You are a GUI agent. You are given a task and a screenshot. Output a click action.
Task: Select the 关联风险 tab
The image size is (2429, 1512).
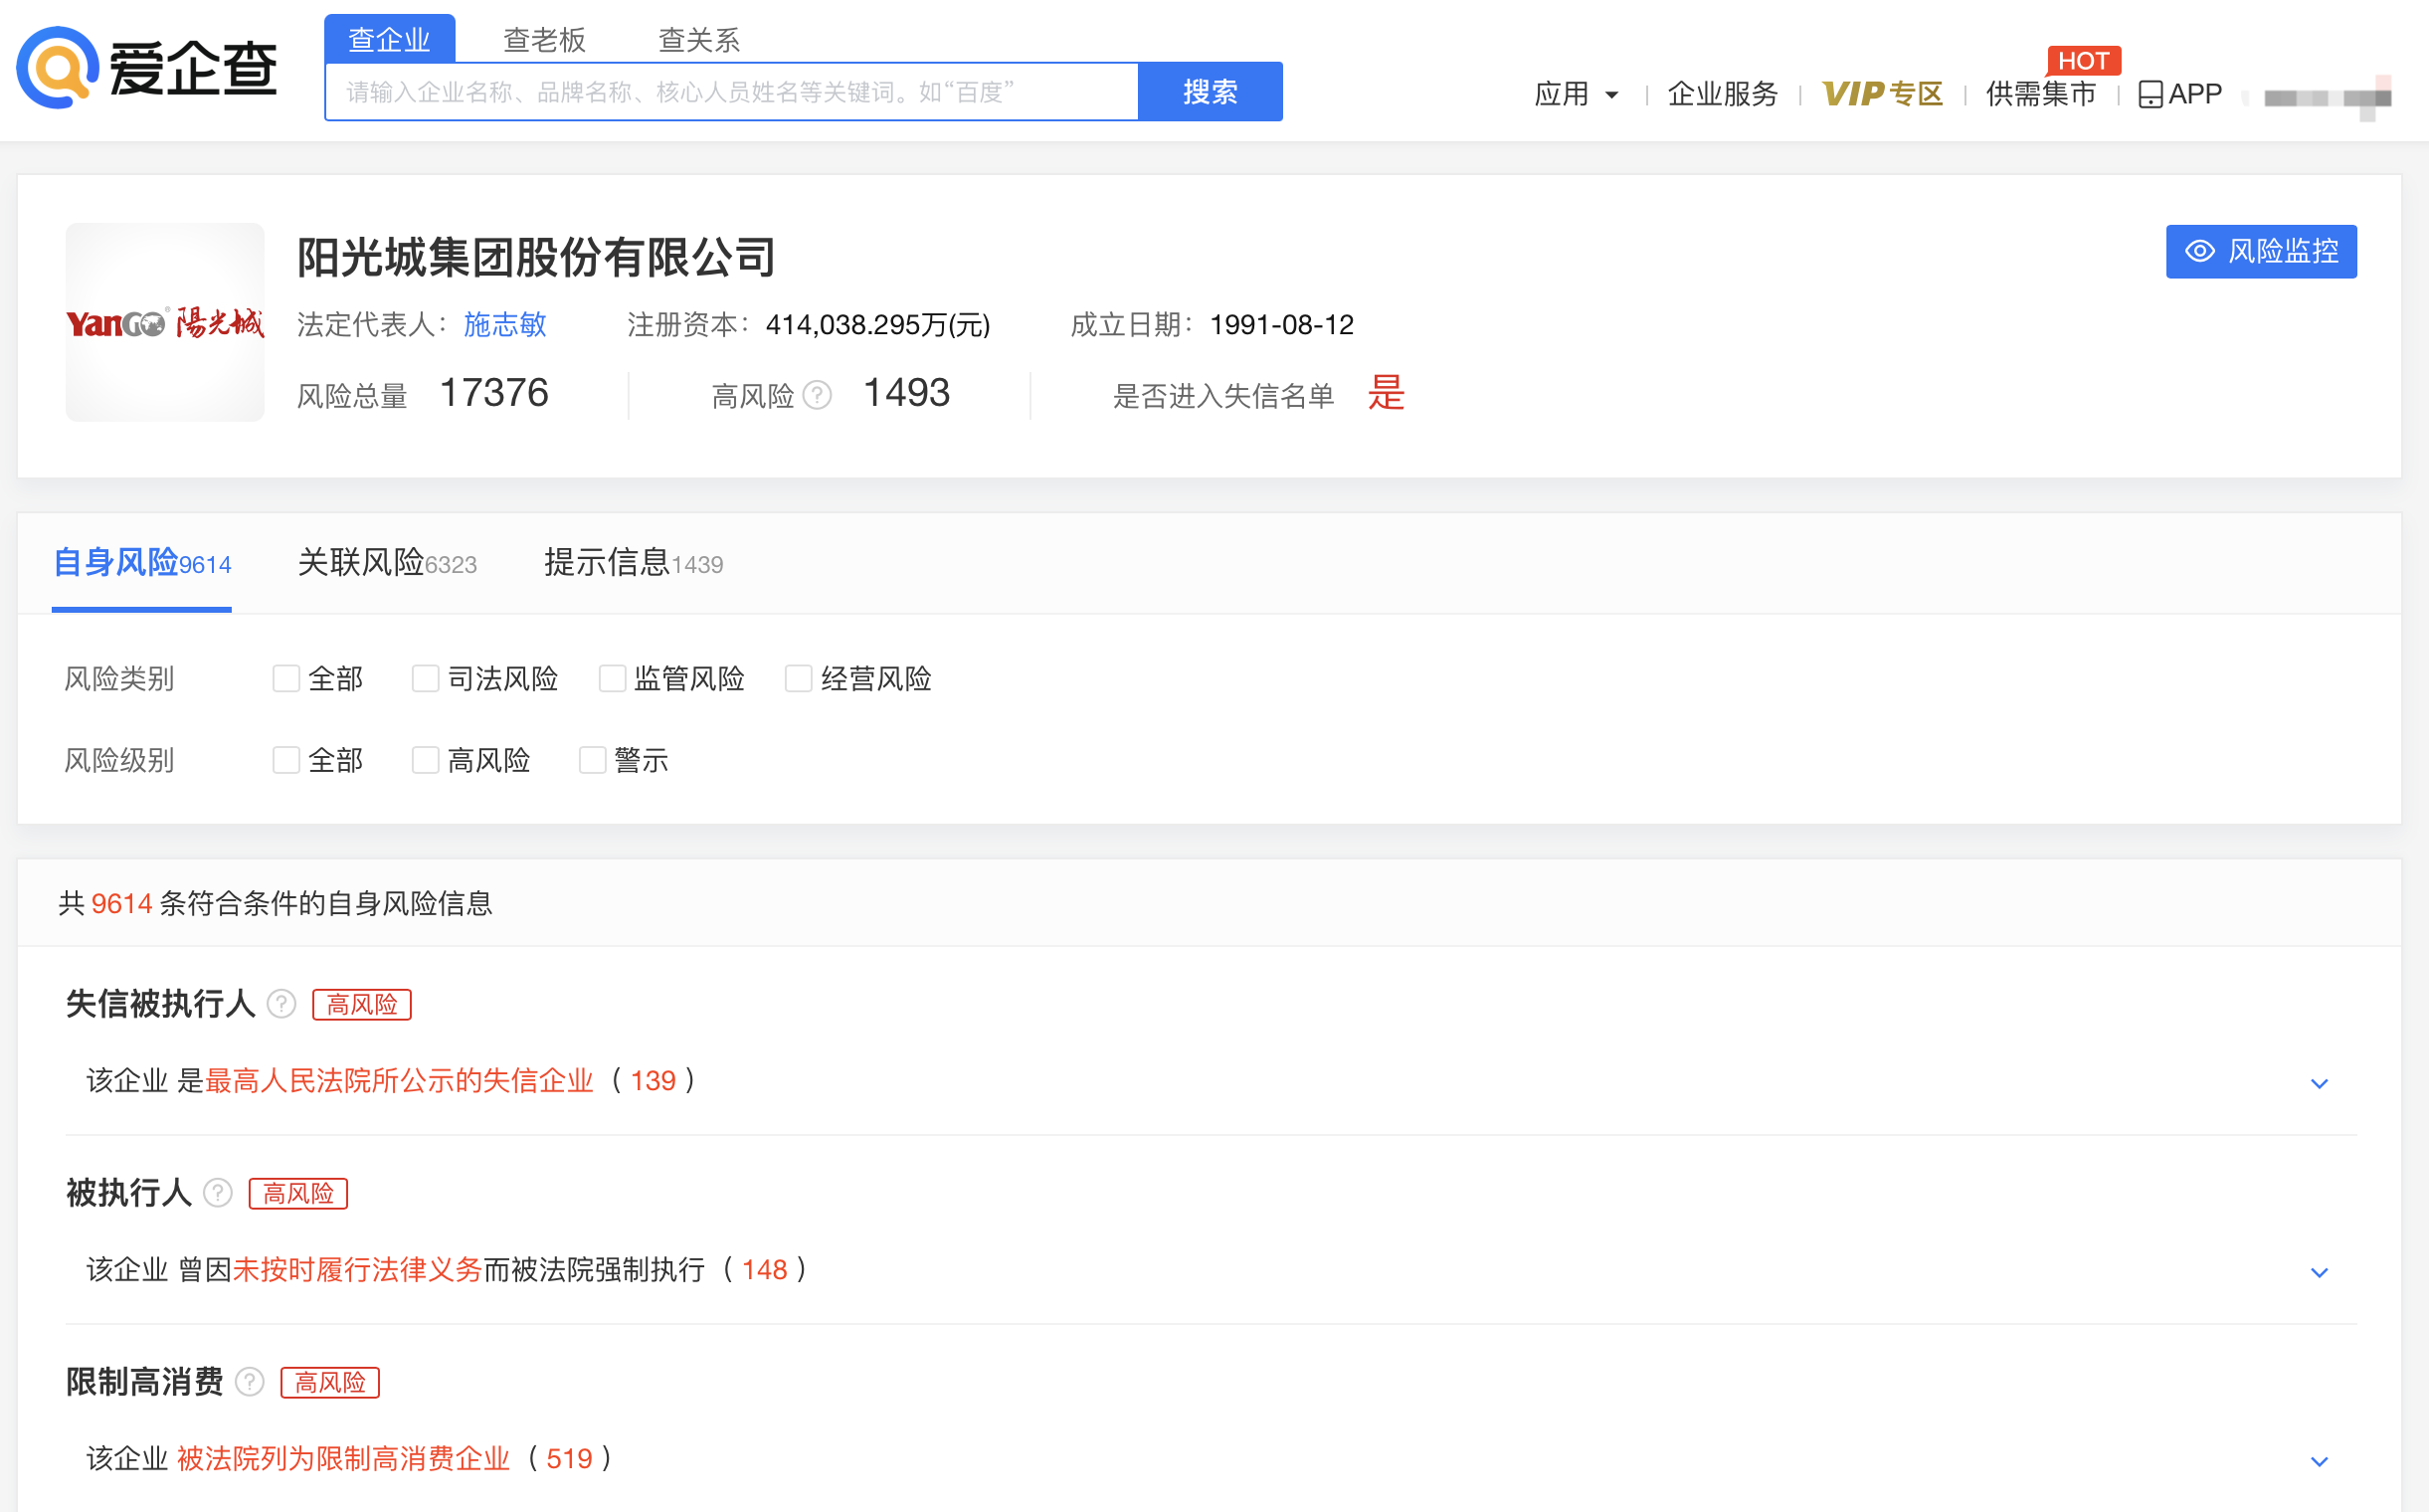click(388, 563)
